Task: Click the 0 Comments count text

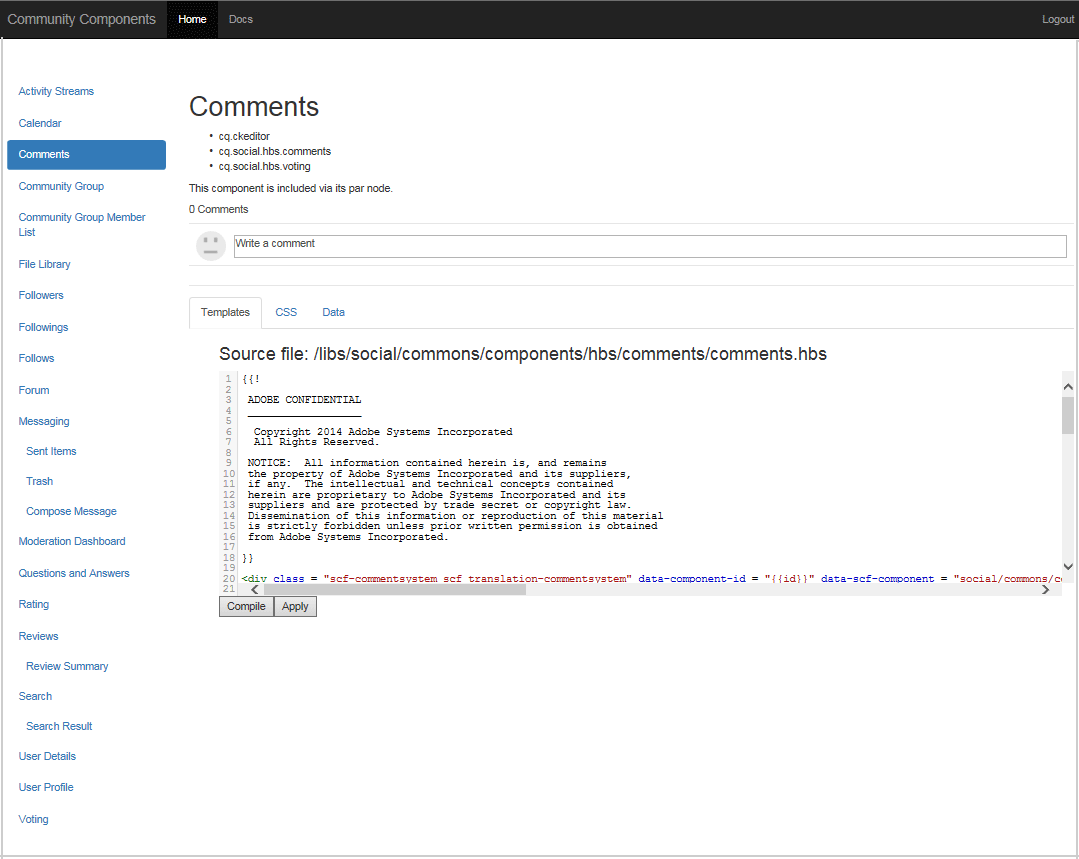Action: point(219,209)
